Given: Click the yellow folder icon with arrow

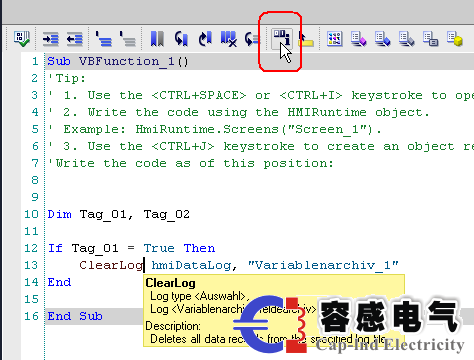Looking at the screenshot, I should coord(306,39).
